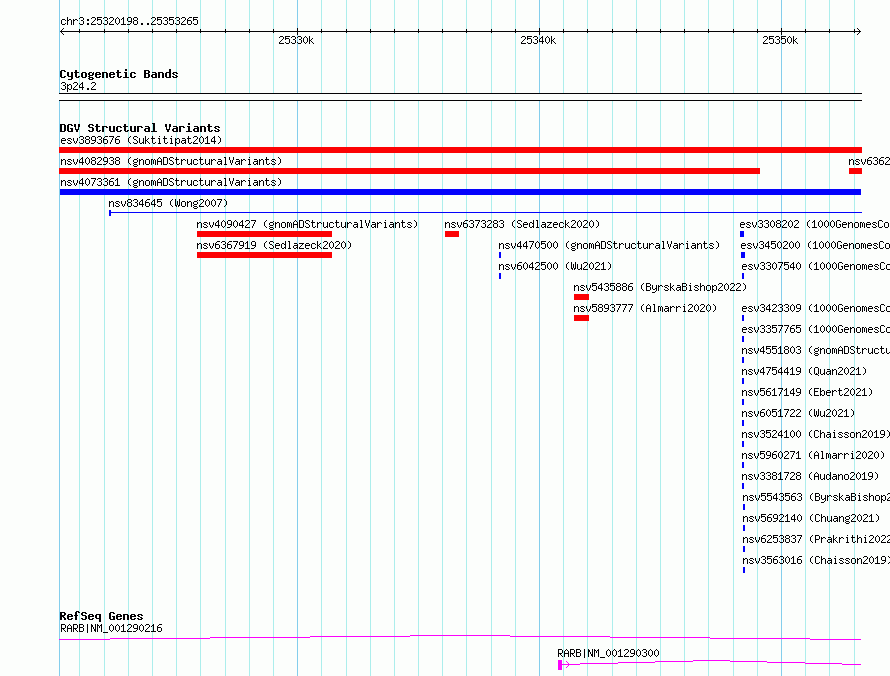Image resolution: width=890 pixels, height=676 pixels.
Task: Open nsv6253837 Prakrithi variant label
Action: click(x=816, y=539)
